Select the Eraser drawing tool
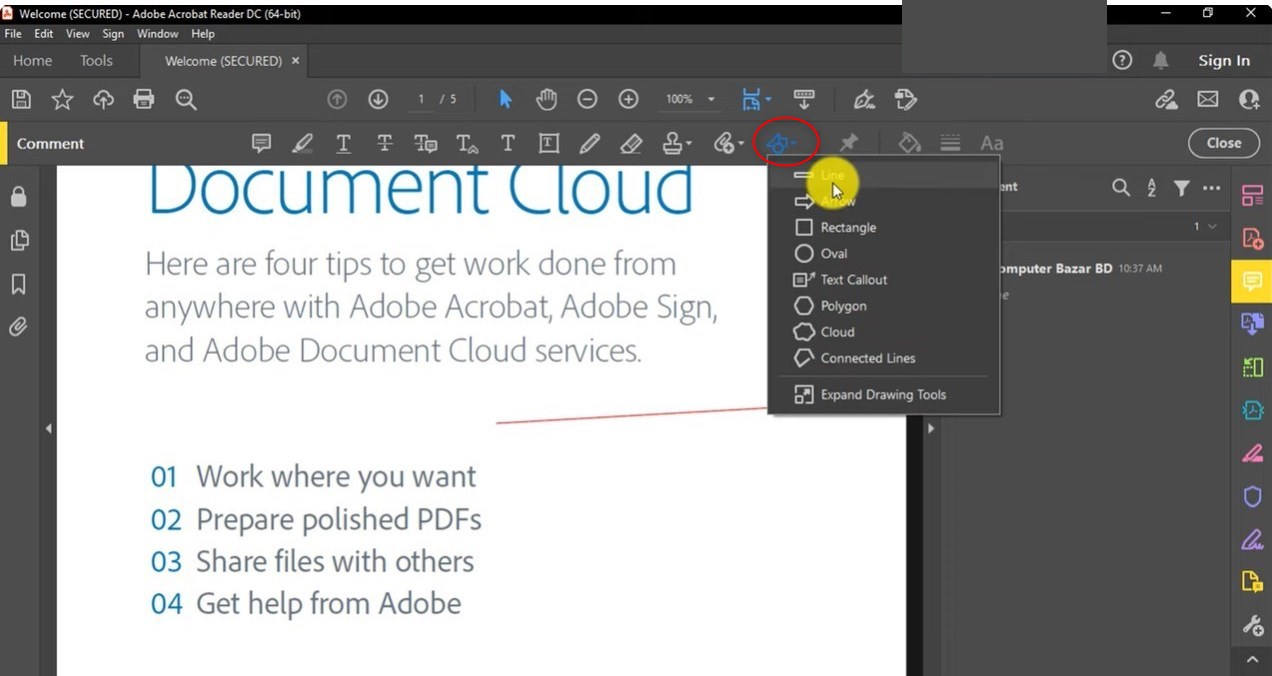Screen dimensions: 1272x676 click(631, 143)
